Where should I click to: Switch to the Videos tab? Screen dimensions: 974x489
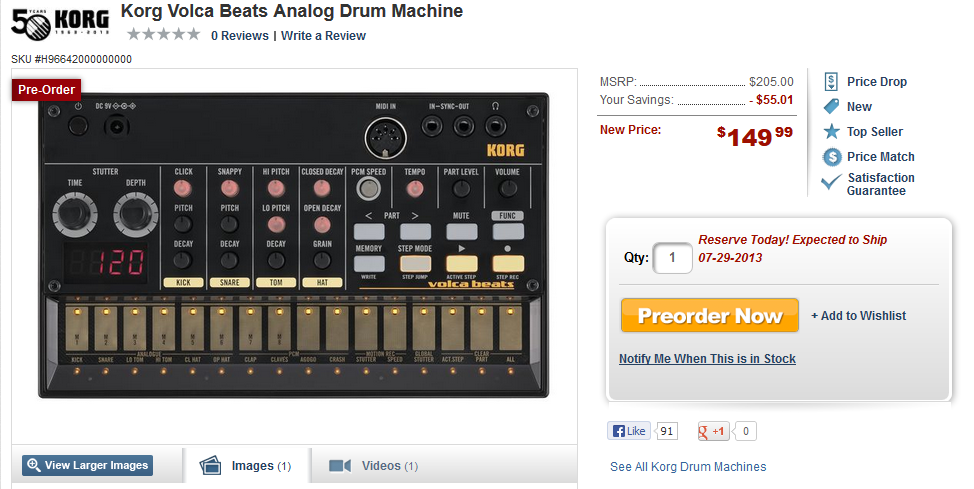(x=374, y=466)
